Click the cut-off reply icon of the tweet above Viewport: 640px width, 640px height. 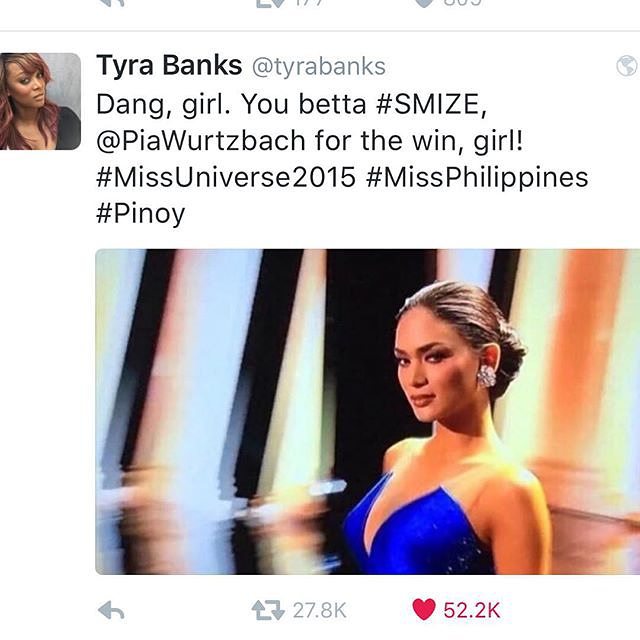111,3
